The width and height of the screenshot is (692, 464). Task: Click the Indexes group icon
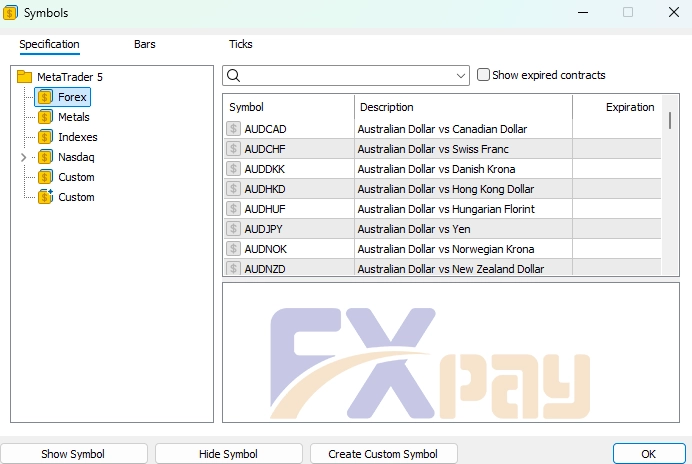click(45, 137)
